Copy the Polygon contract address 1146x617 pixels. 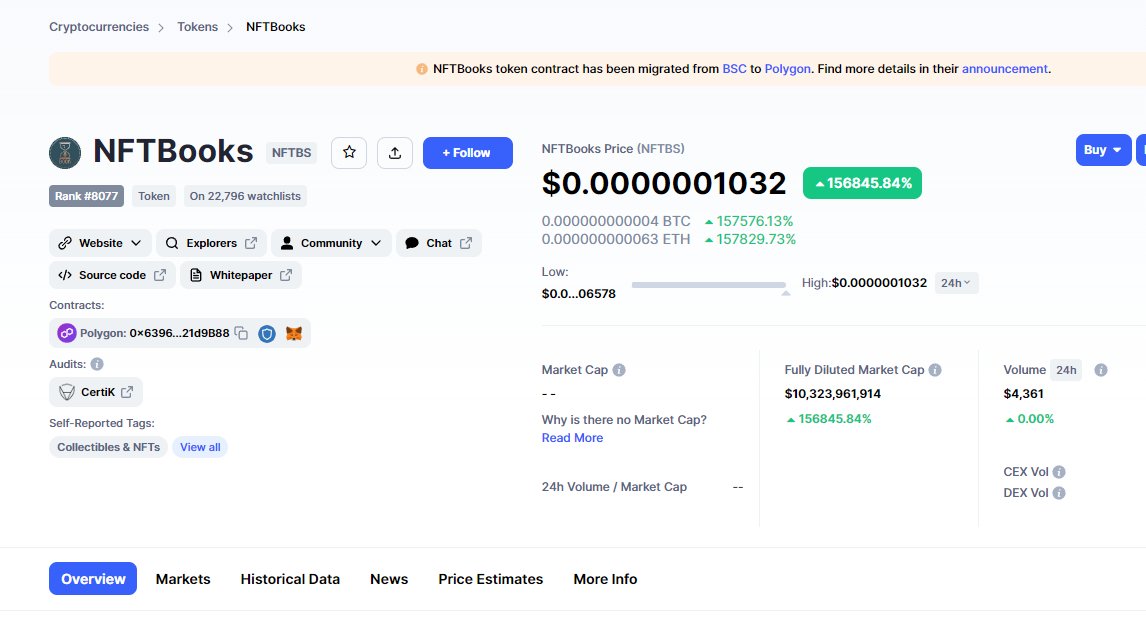coord(241,333)
